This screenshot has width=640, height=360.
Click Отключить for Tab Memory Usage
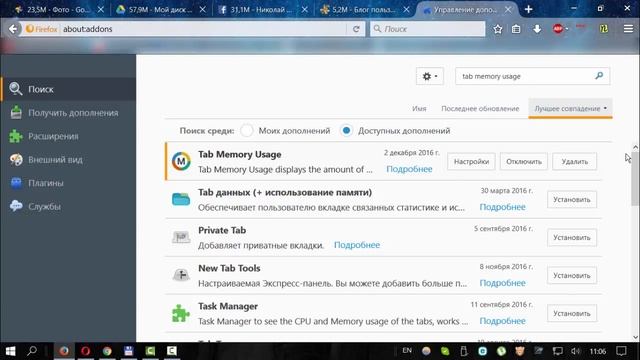point(524,162)
